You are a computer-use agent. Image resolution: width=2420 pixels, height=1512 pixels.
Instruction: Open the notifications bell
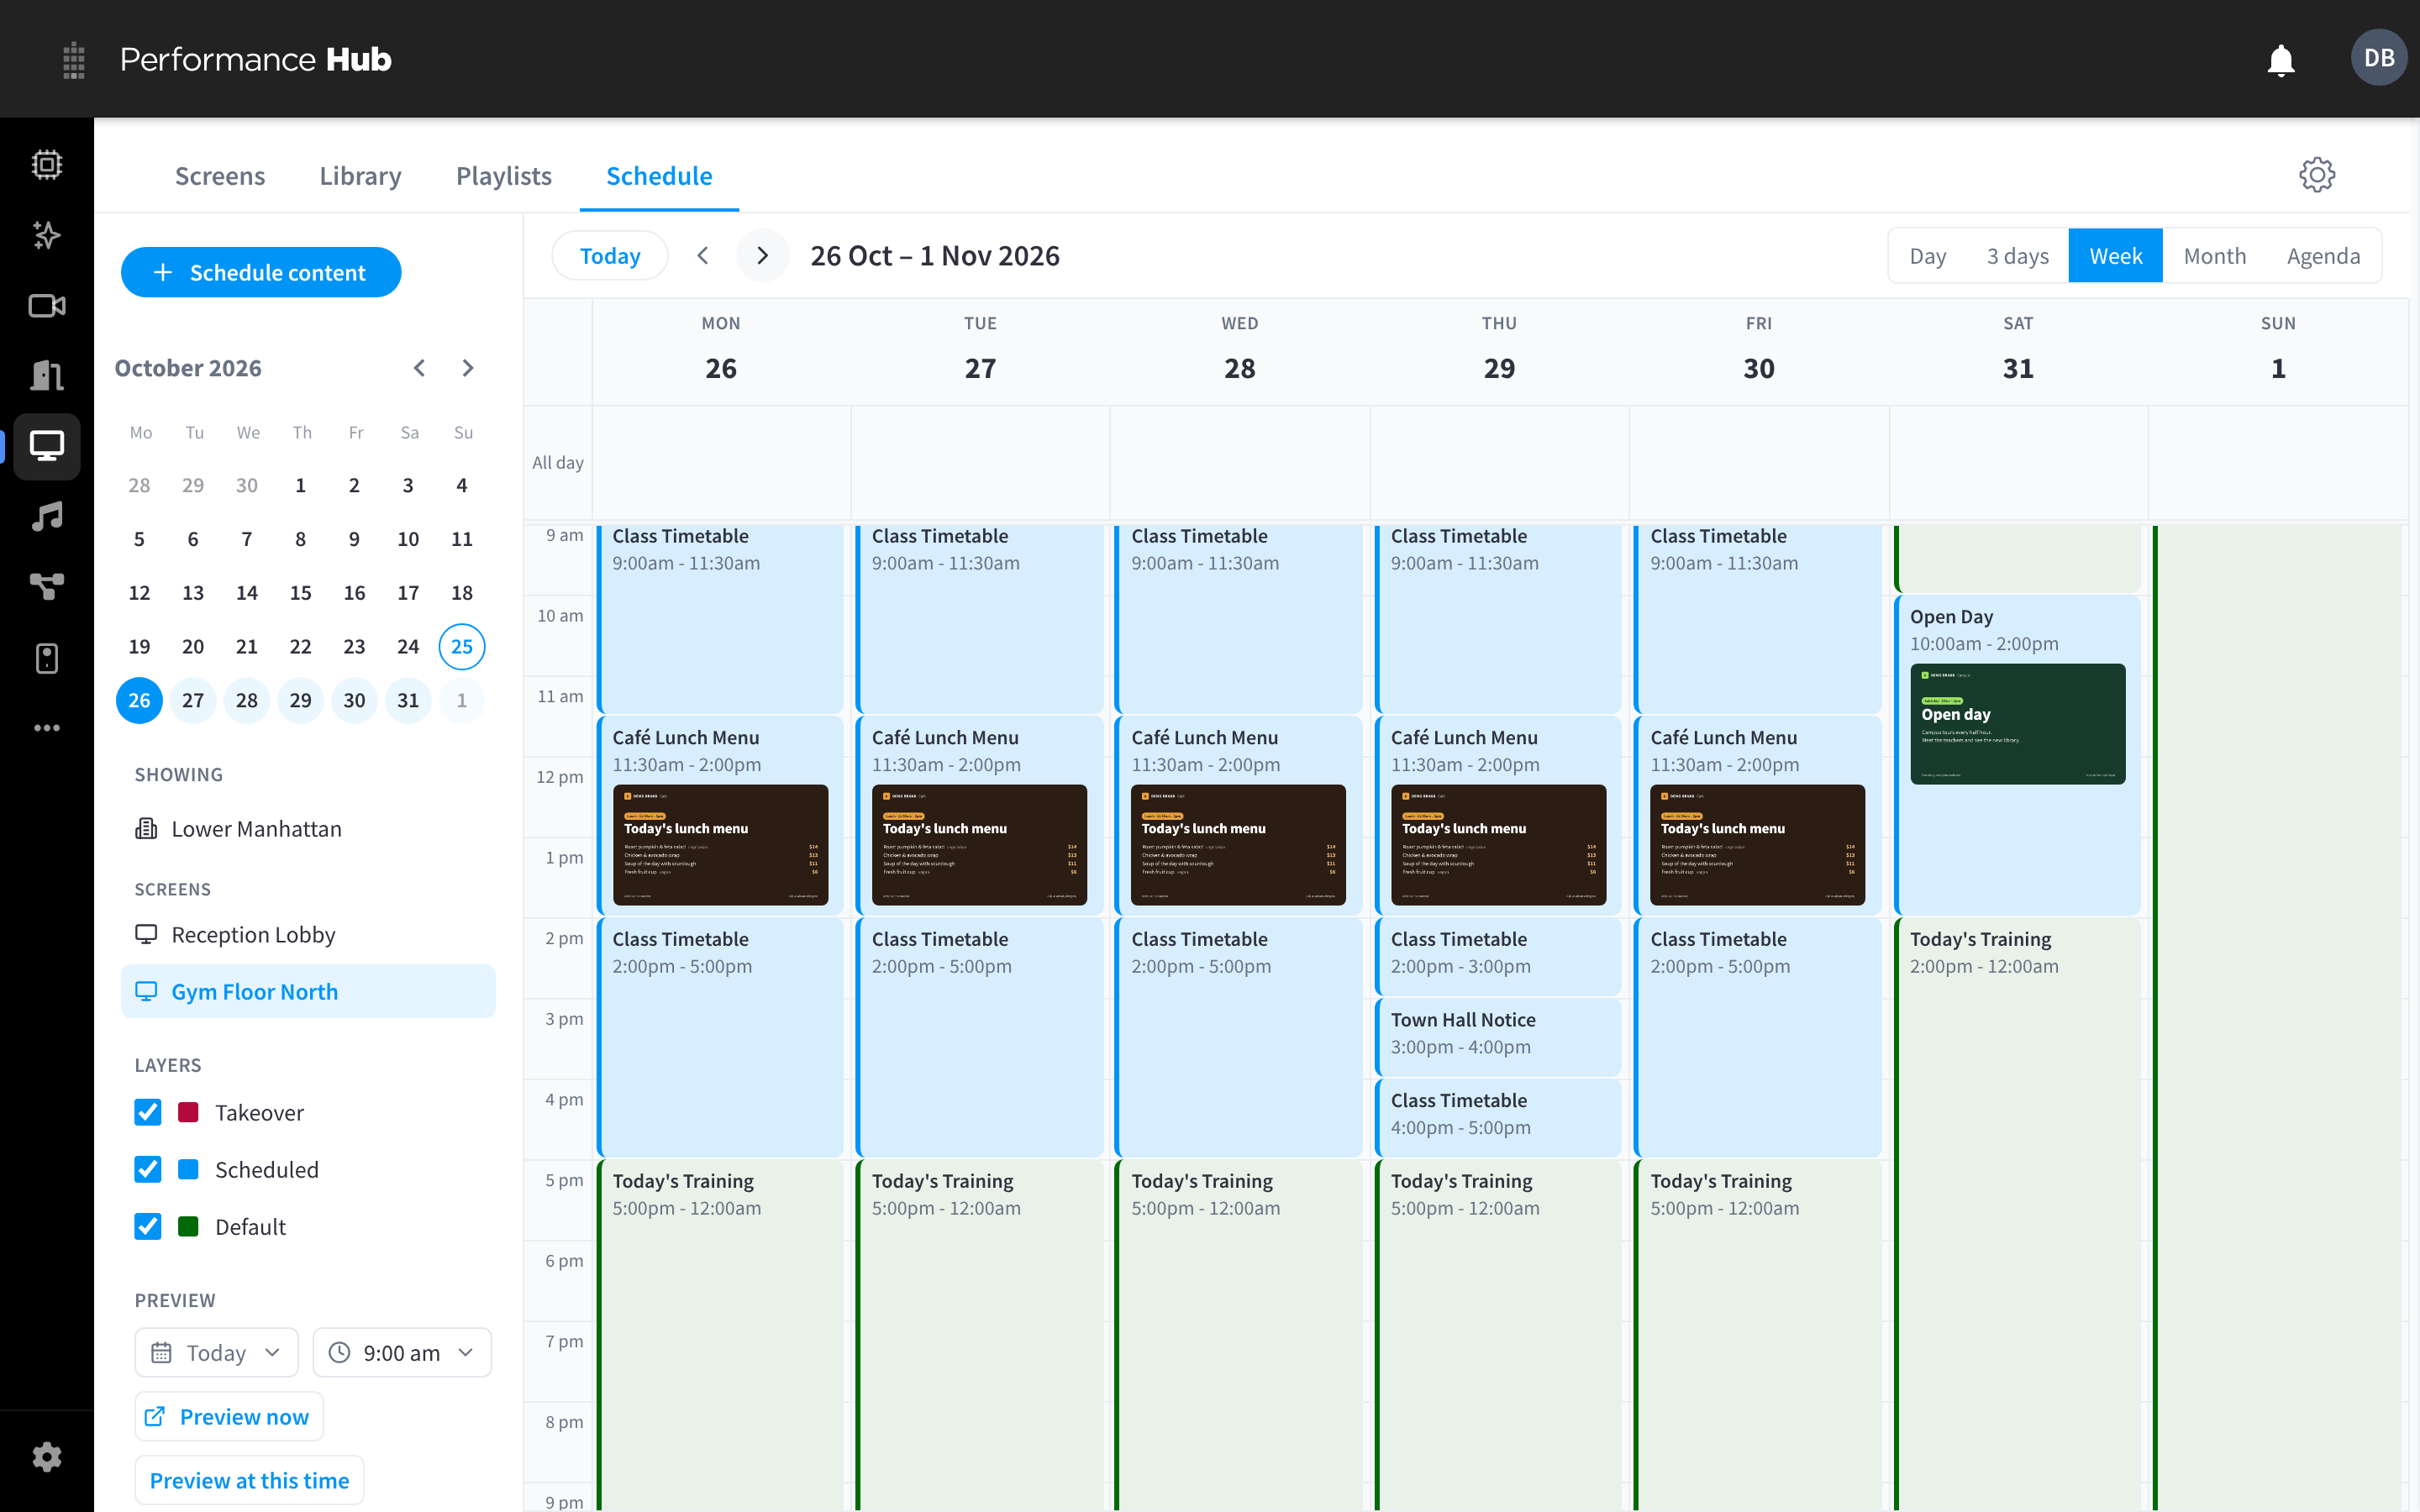(x=2280, y=60)
